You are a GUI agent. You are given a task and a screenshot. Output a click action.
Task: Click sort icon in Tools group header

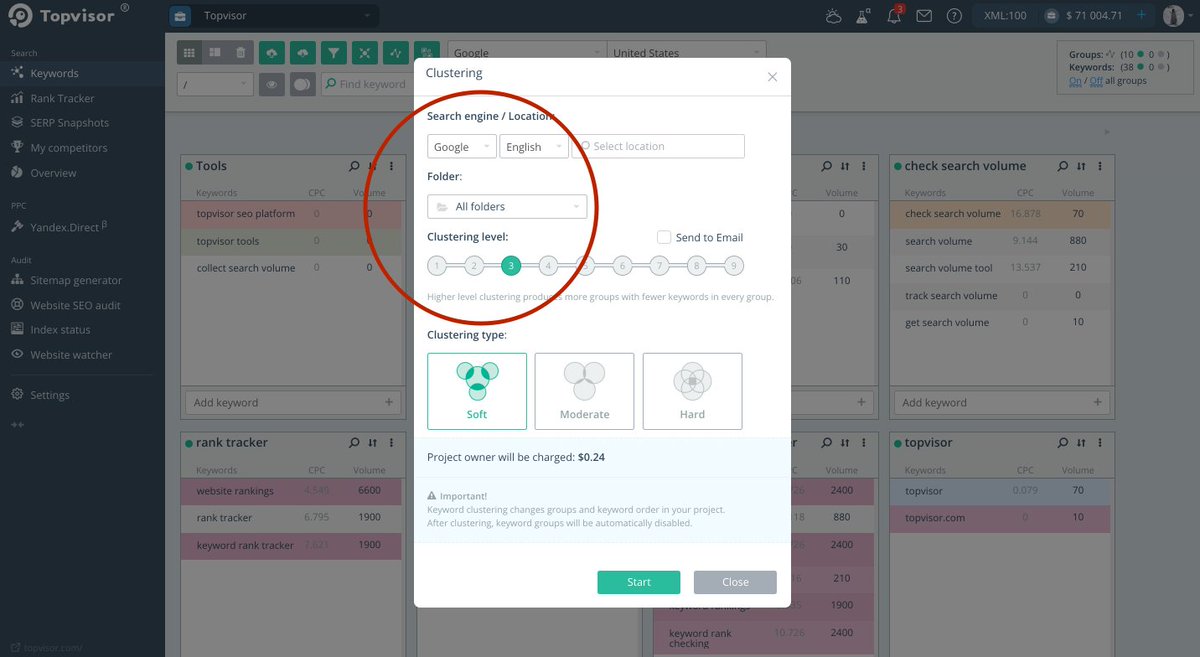click(x=372, y=166)
